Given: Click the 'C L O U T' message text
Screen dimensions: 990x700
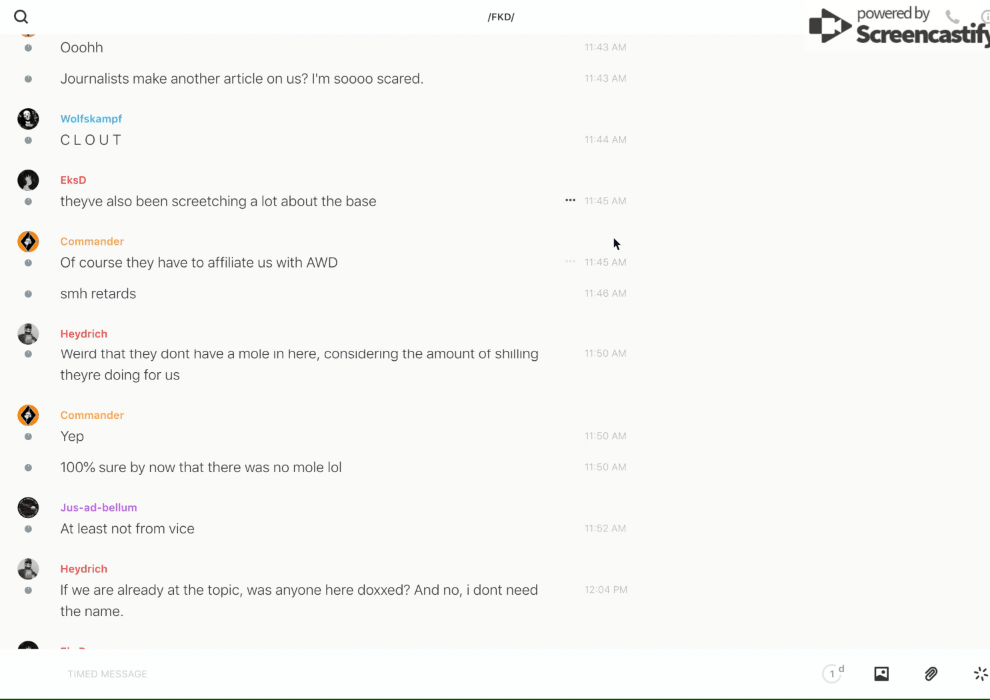Looking at the screenshot, I should (x=91, y=140).
